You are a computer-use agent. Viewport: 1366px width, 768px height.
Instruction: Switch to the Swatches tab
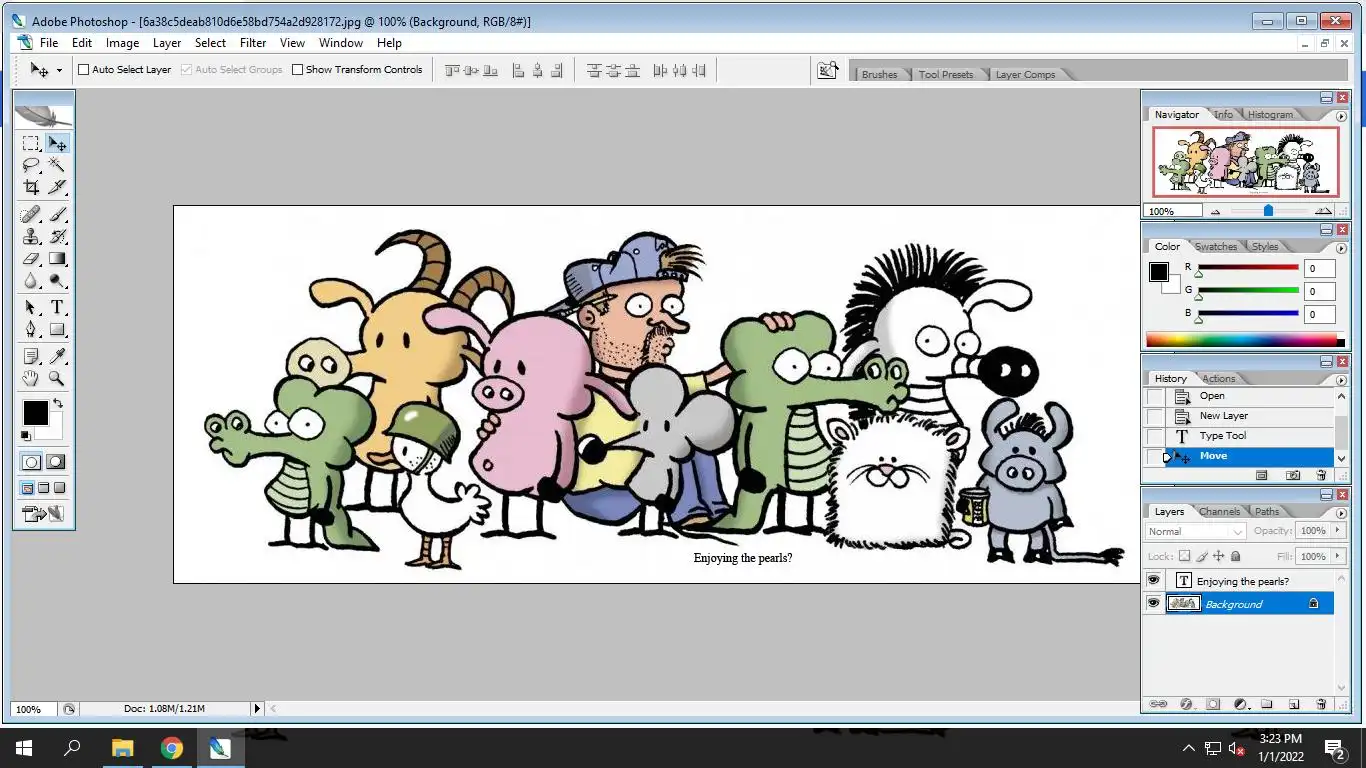(x=1216, y=247)
